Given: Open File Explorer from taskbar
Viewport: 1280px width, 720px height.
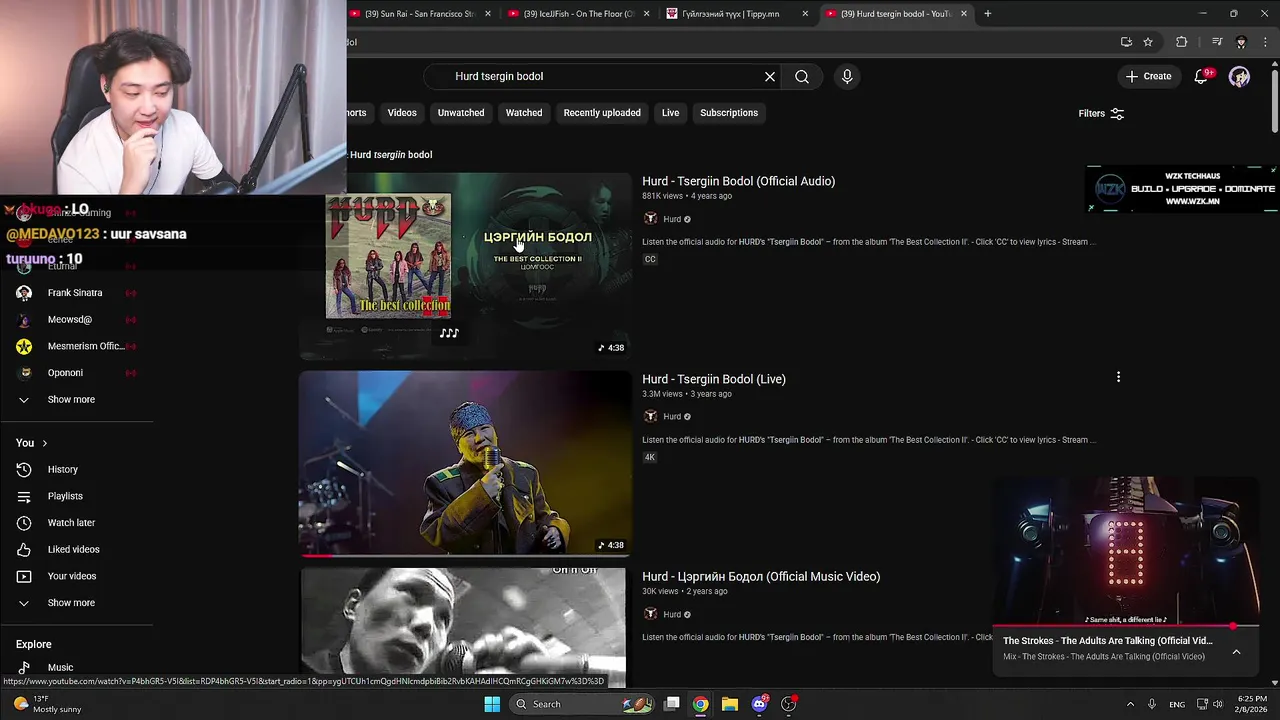Looking at the screenshot, I should 730,704.
